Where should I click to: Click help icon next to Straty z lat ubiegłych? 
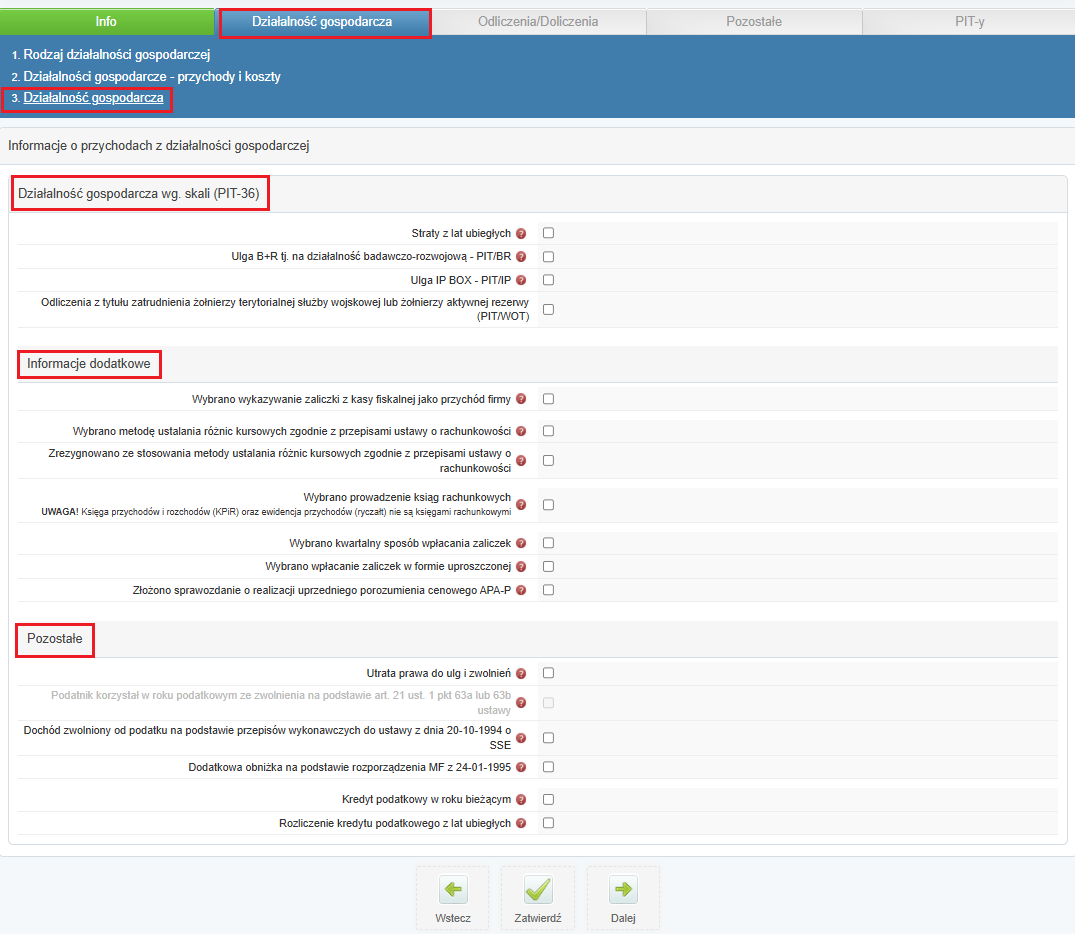pyautogui.click(x=521, y=233)
